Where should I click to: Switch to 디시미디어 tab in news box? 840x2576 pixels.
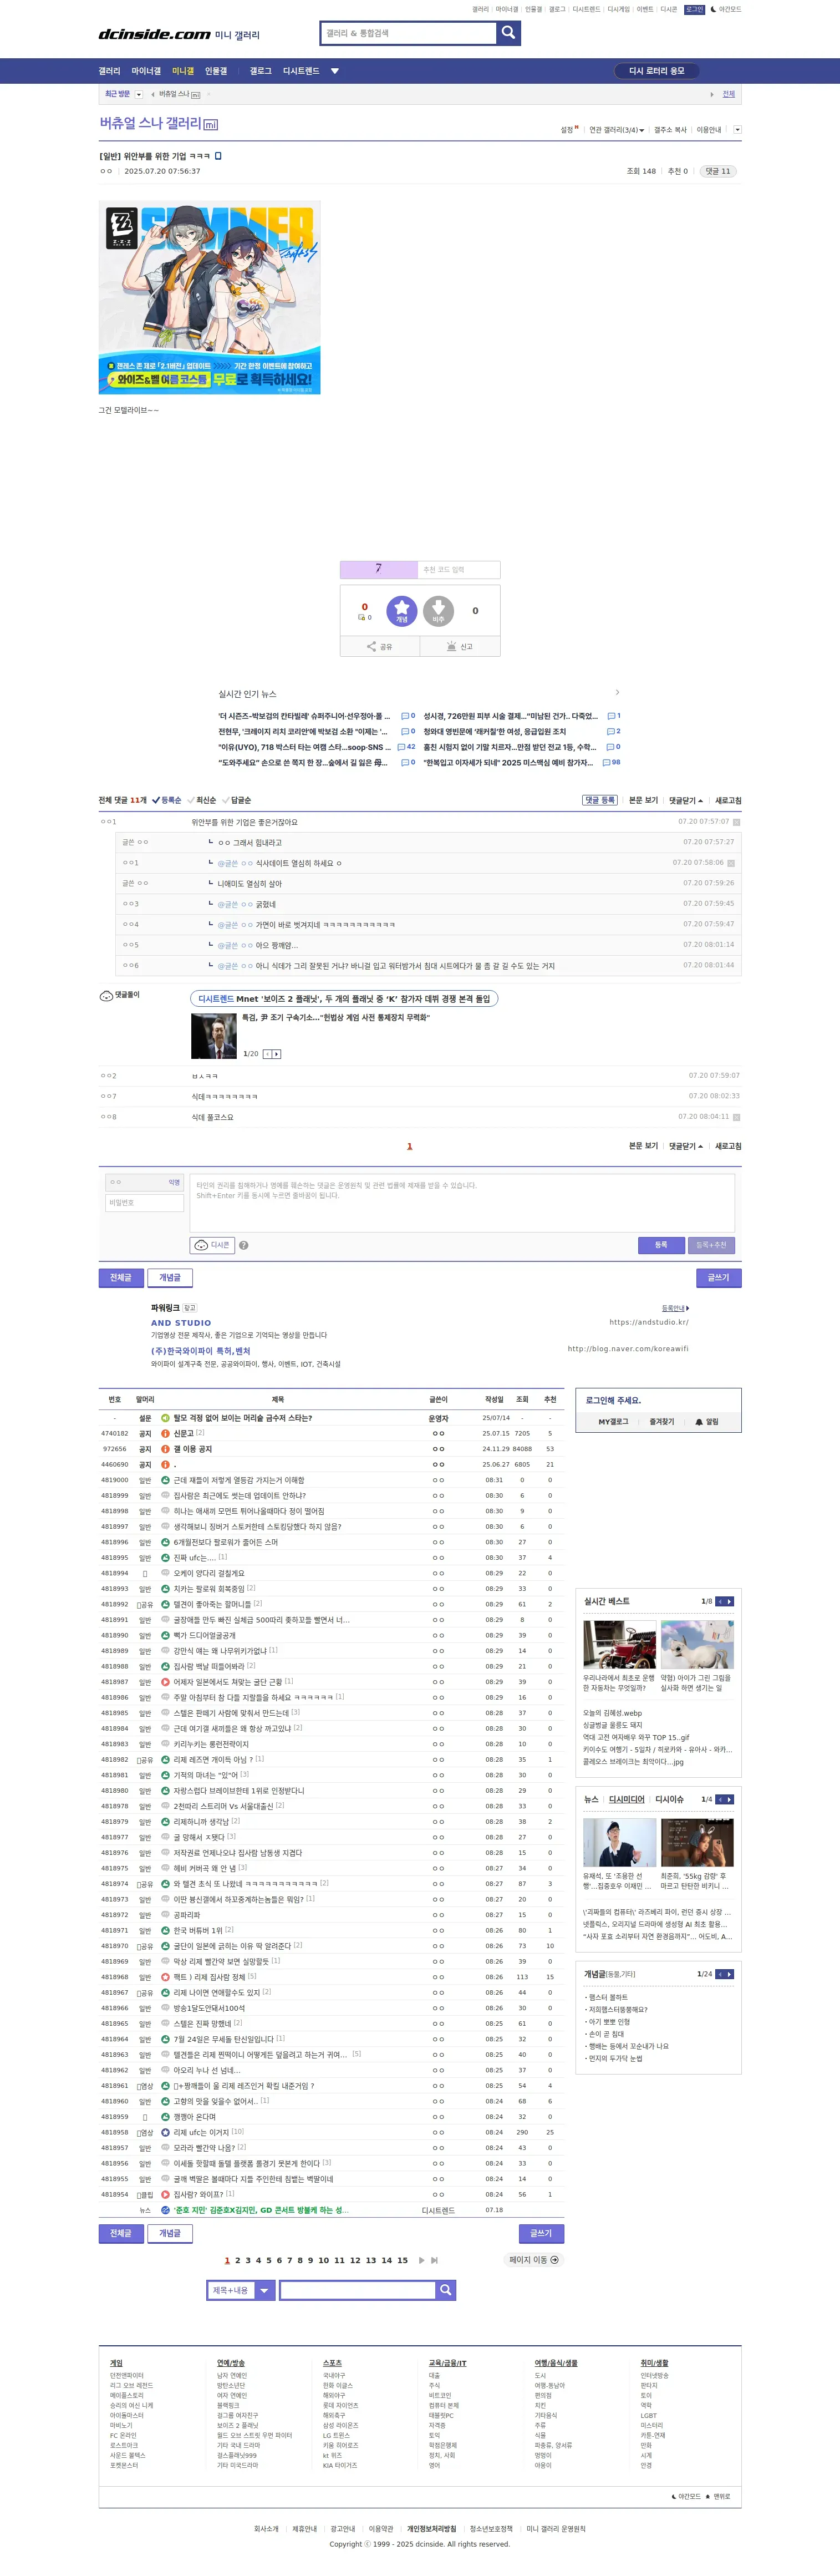pyautogui.click(x=627, y=1799)
